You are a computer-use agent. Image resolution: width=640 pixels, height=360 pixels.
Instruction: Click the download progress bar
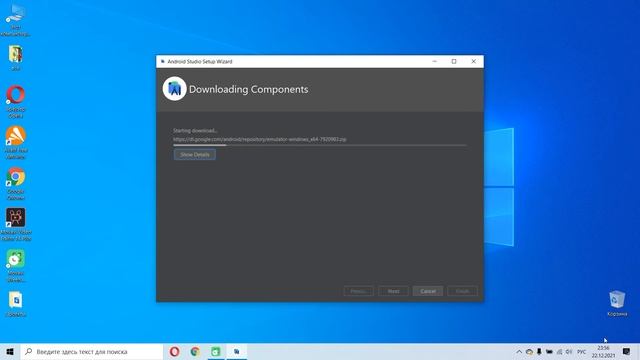click(x=320, y=145)
